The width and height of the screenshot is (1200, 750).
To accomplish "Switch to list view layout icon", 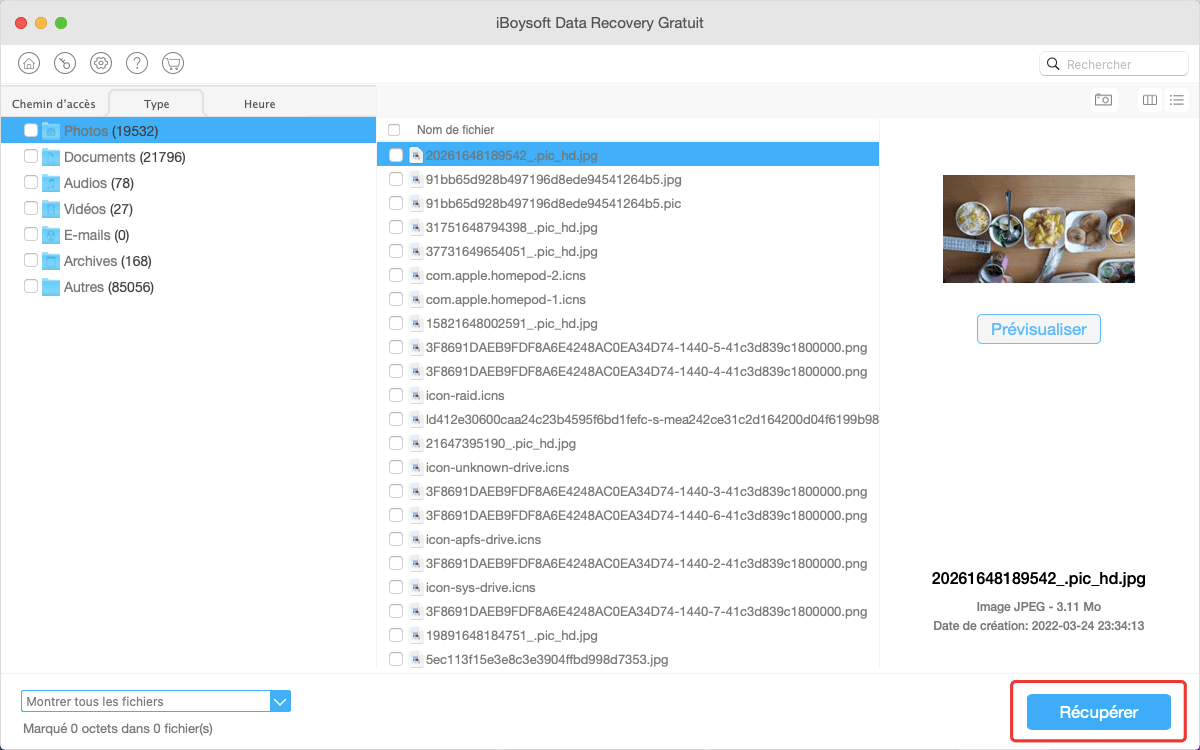I will [1177, 100].
